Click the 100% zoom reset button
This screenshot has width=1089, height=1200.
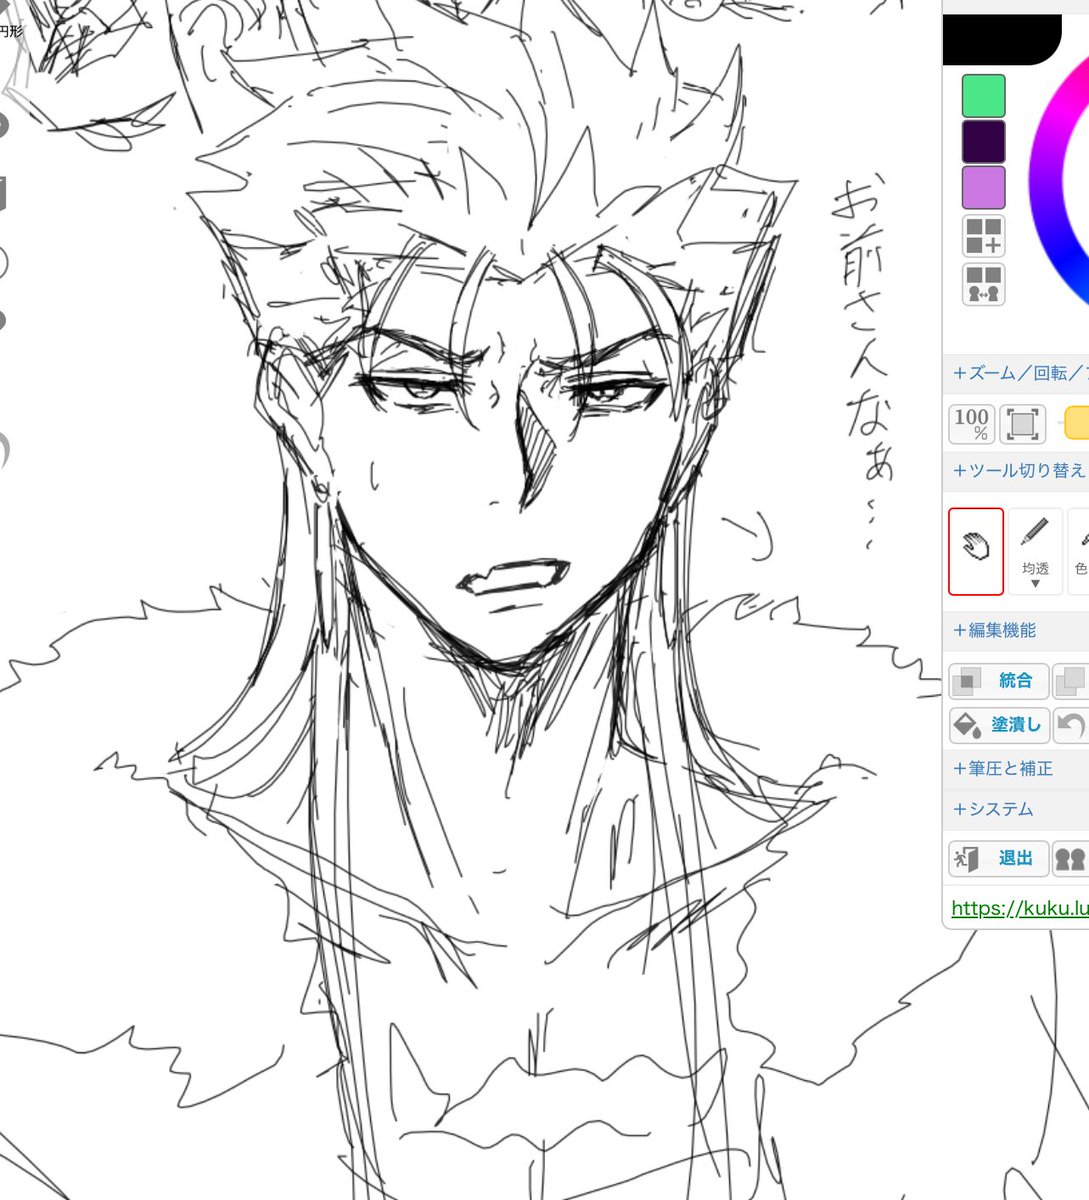pyautogui.click(x=974, y=423)
